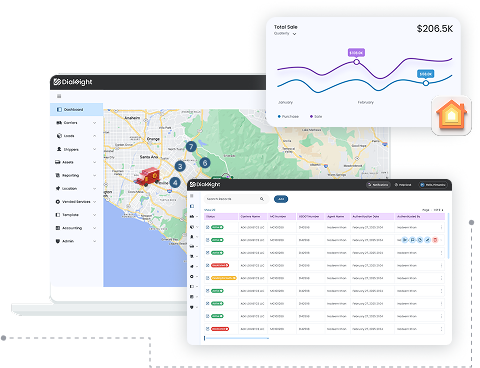Open the Quarterly dropdown under Total Sale
Image resolution: width=480 pixels, height=368 pixels.
click(x=285, y=34)
